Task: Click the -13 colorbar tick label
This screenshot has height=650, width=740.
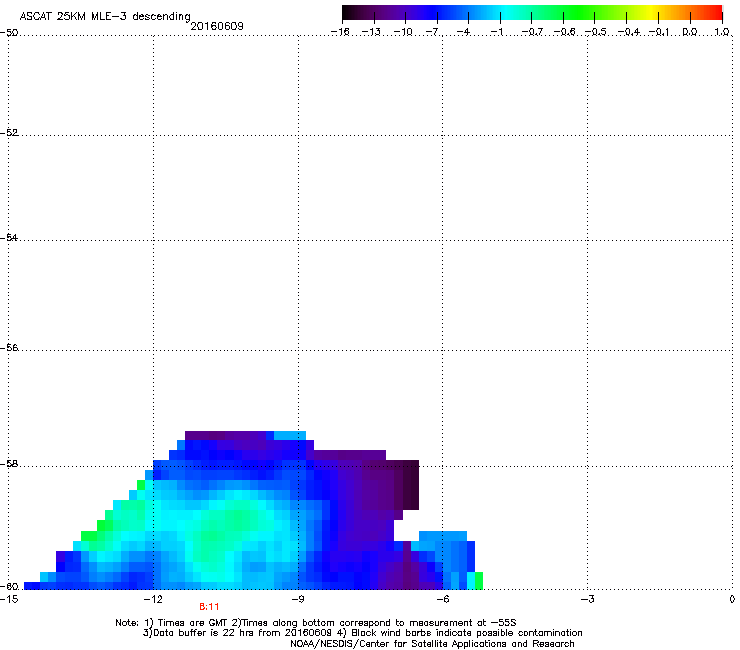Action: (x=371, y=32)
